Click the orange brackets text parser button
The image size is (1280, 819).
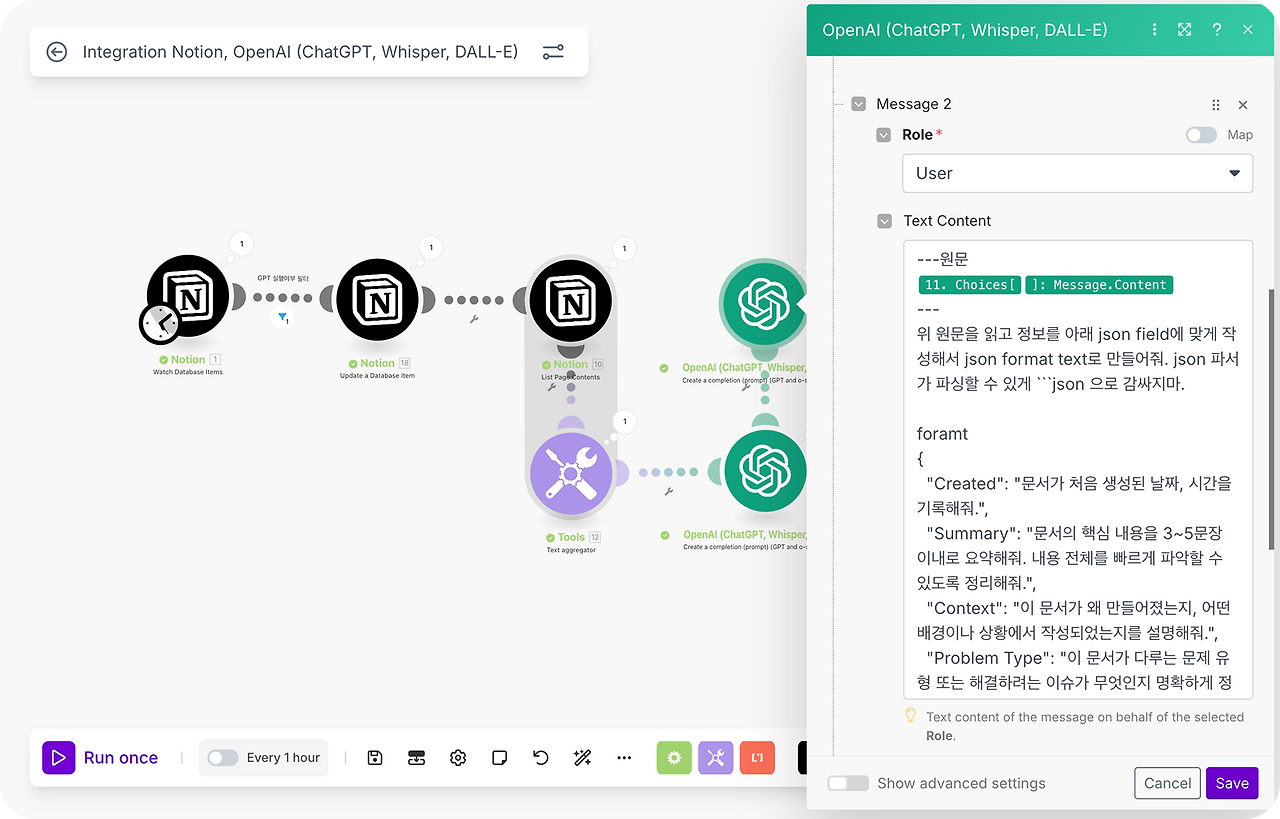[x=757, y=758]
